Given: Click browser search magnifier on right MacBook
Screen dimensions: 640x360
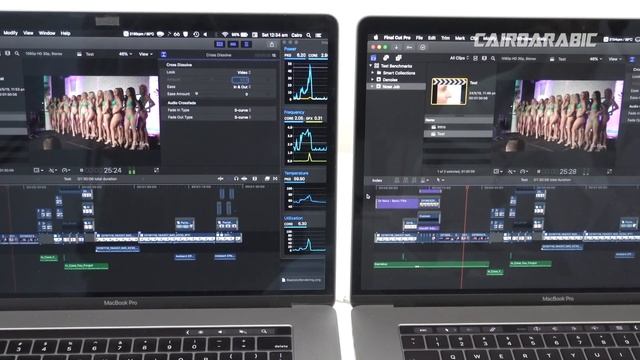Looking at the screenshot, I should 493,59.
